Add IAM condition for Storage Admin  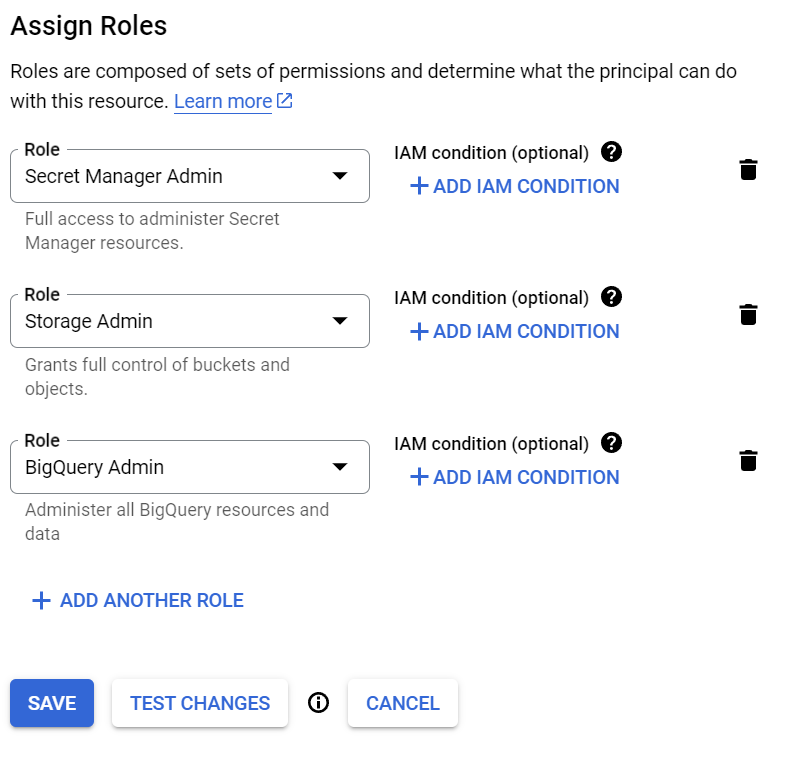coord(515,332)
